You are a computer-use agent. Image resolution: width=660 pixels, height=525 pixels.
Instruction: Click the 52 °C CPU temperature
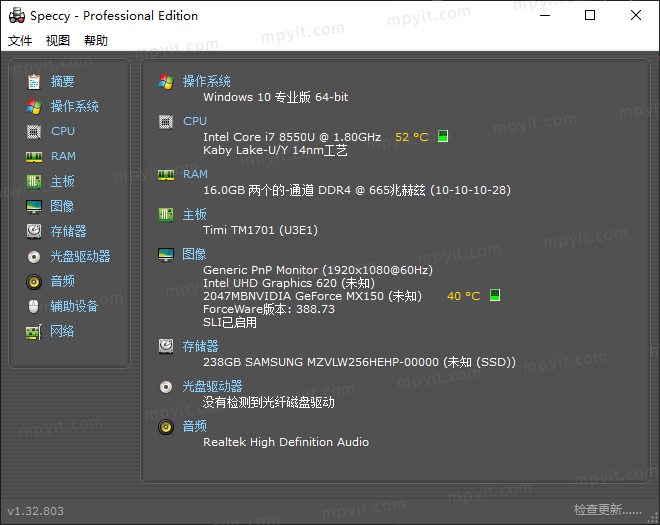(x=412, y=137)
